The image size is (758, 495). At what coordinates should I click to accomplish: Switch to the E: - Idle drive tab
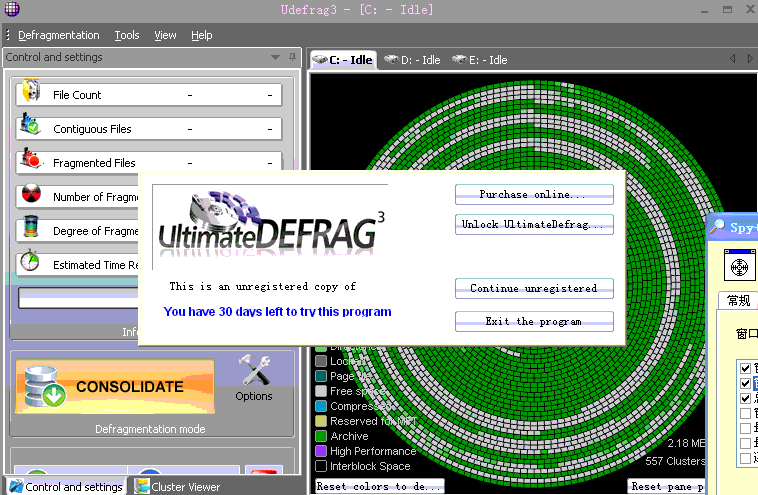[x=480, y=60]
